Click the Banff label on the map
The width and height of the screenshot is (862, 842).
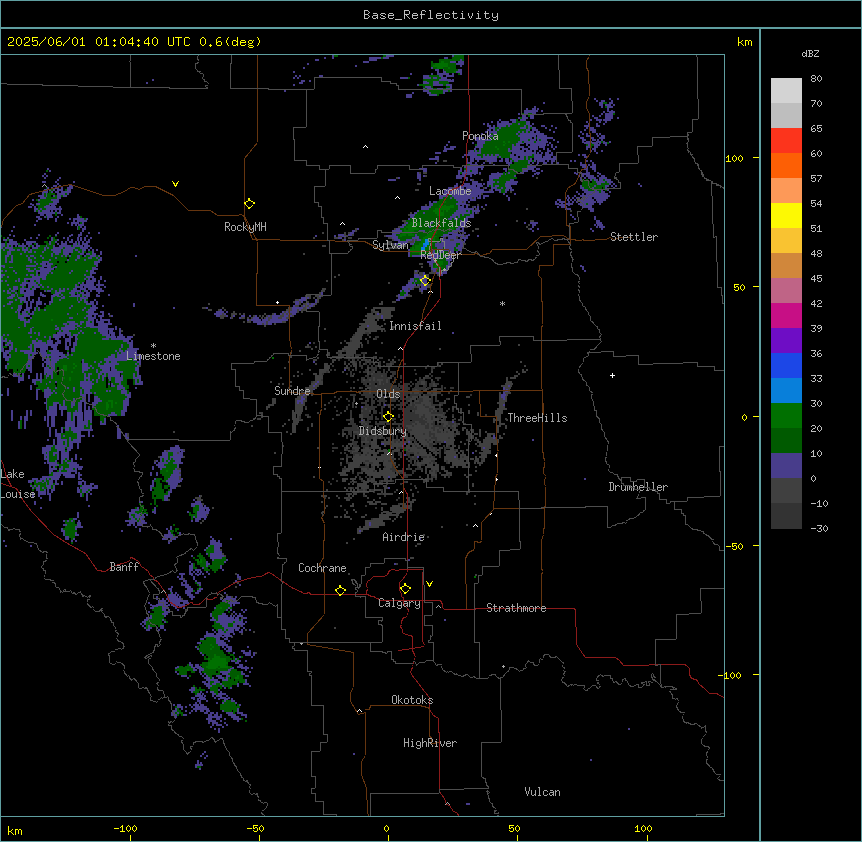point(124,567)
